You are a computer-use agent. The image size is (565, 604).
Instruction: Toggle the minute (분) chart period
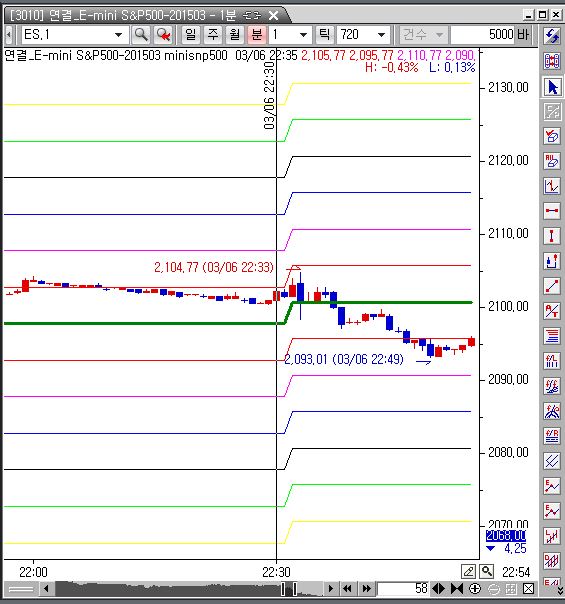tap(257, 35)
